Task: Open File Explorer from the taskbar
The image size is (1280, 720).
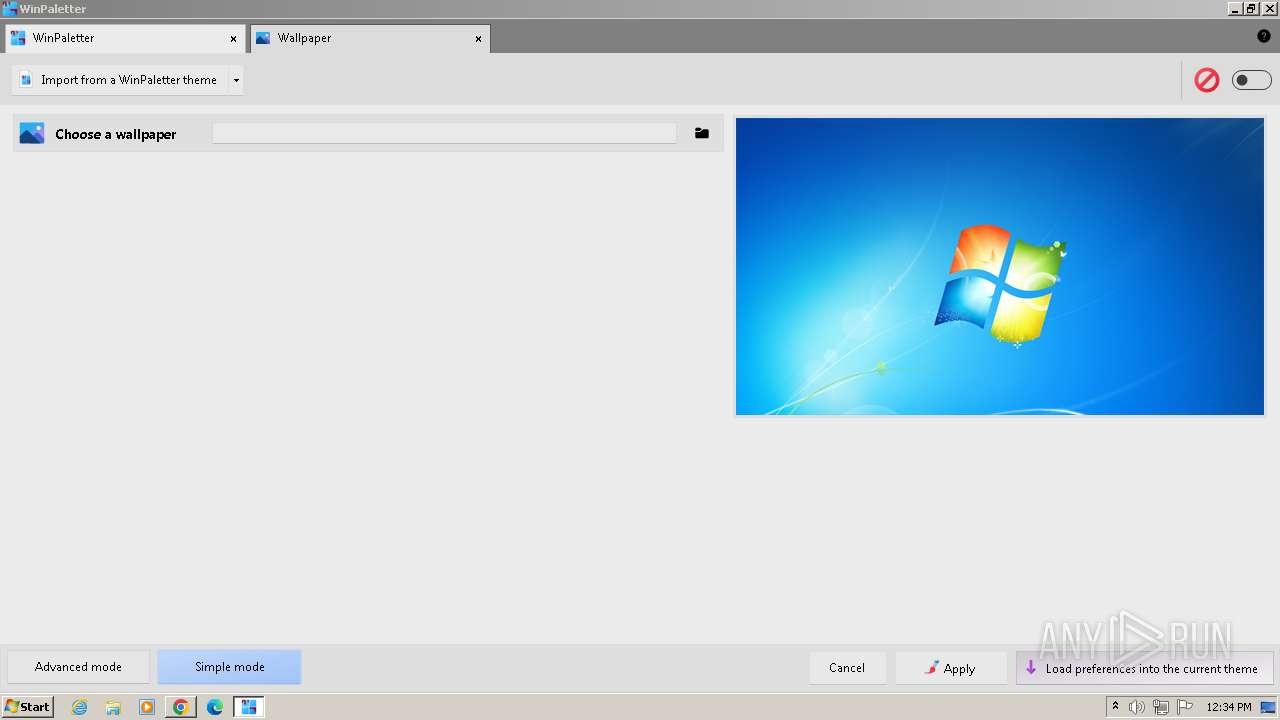Action: 113,707
